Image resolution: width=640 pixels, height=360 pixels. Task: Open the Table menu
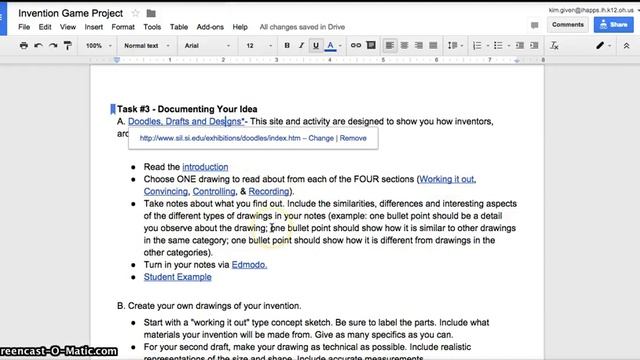coord(179,27)
